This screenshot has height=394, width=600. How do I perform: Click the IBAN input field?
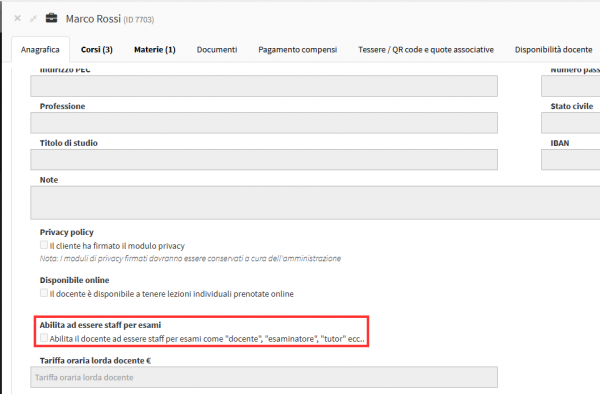pyautogui.click(x=571, y=160)
